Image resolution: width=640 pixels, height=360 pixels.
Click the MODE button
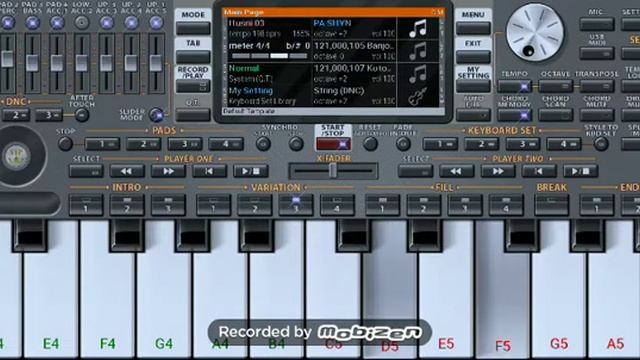pyautogui.click(x=193, y=28)
